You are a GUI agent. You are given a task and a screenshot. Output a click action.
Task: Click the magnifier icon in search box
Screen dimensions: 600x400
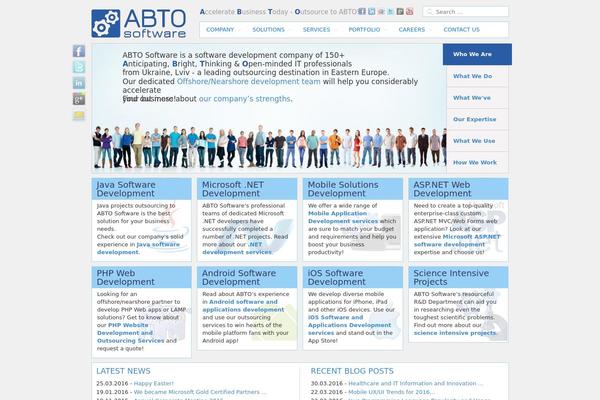[429, 12]
